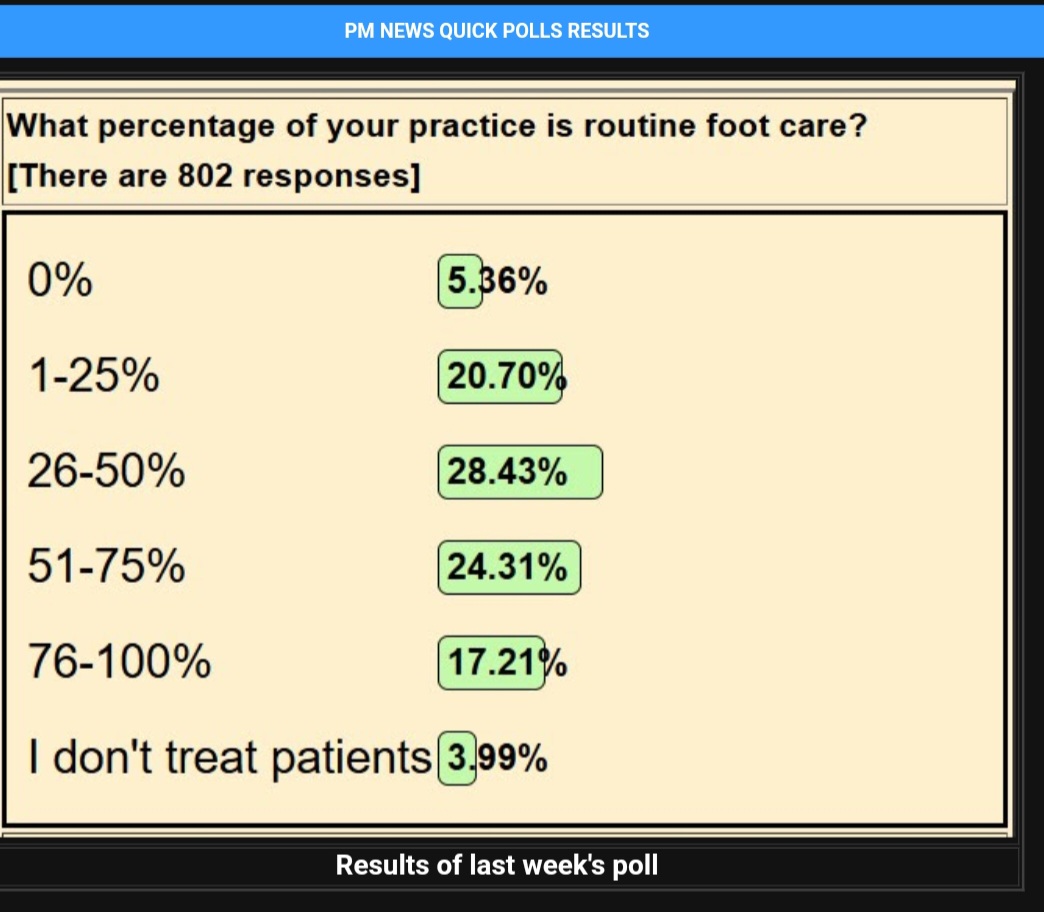Select the 'I don't treat patients' label

(229, 758)
